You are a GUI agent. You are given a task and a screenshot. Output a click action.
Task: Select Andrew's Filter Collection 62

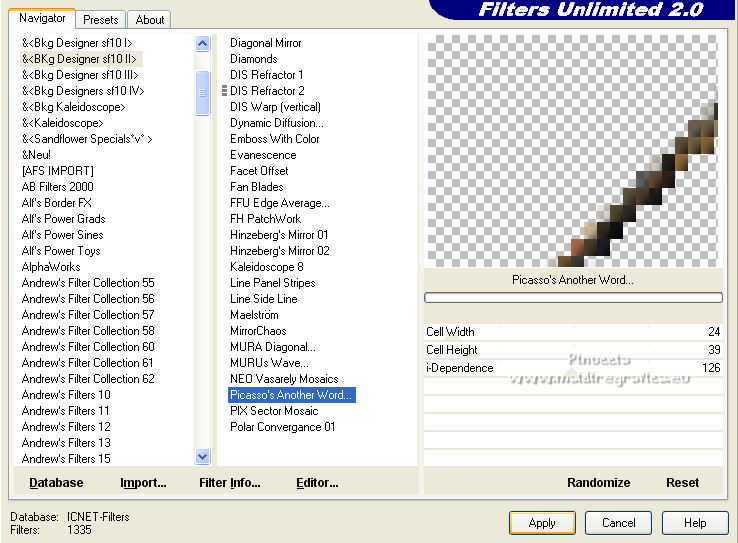point(88,379)
